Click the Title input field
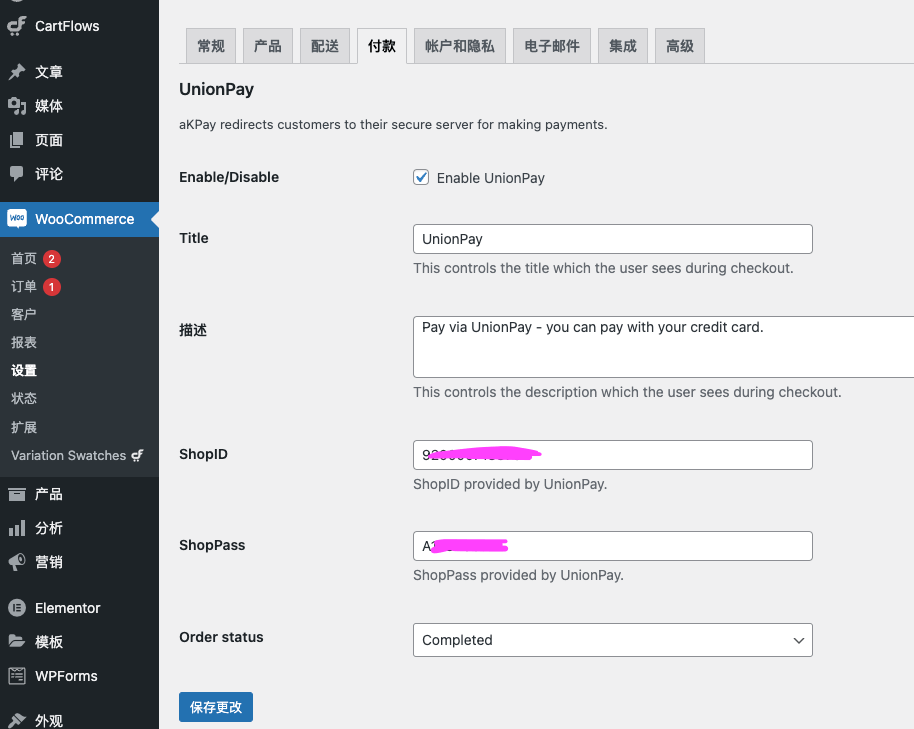The height and width of the screenshot is (729, 914). [613, 239]
